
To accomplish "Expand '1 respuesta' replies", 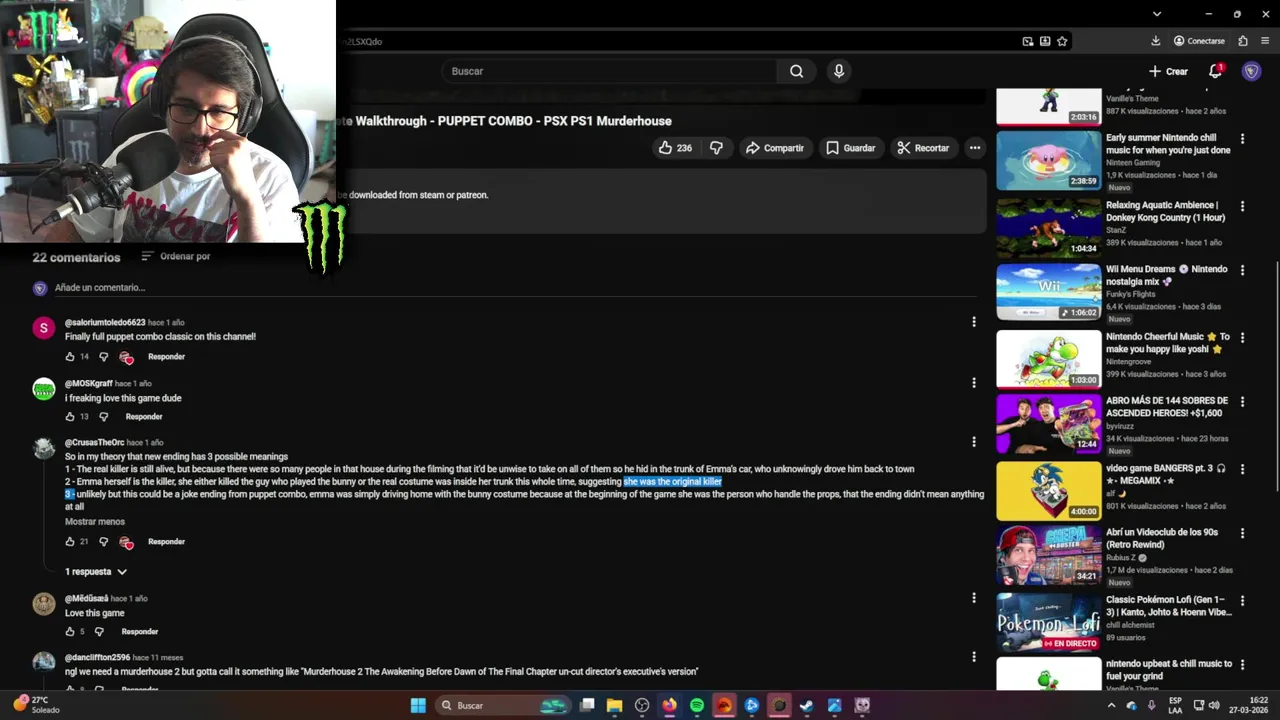I will (97, 572).
